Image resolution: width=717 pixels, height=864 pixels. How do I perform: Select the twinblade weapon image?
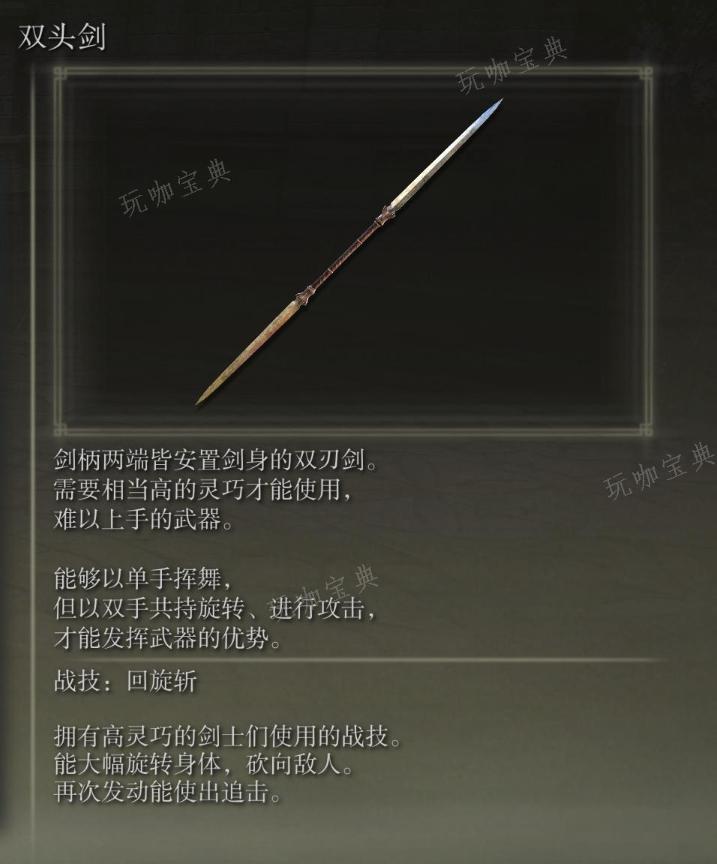pos(349,252)
